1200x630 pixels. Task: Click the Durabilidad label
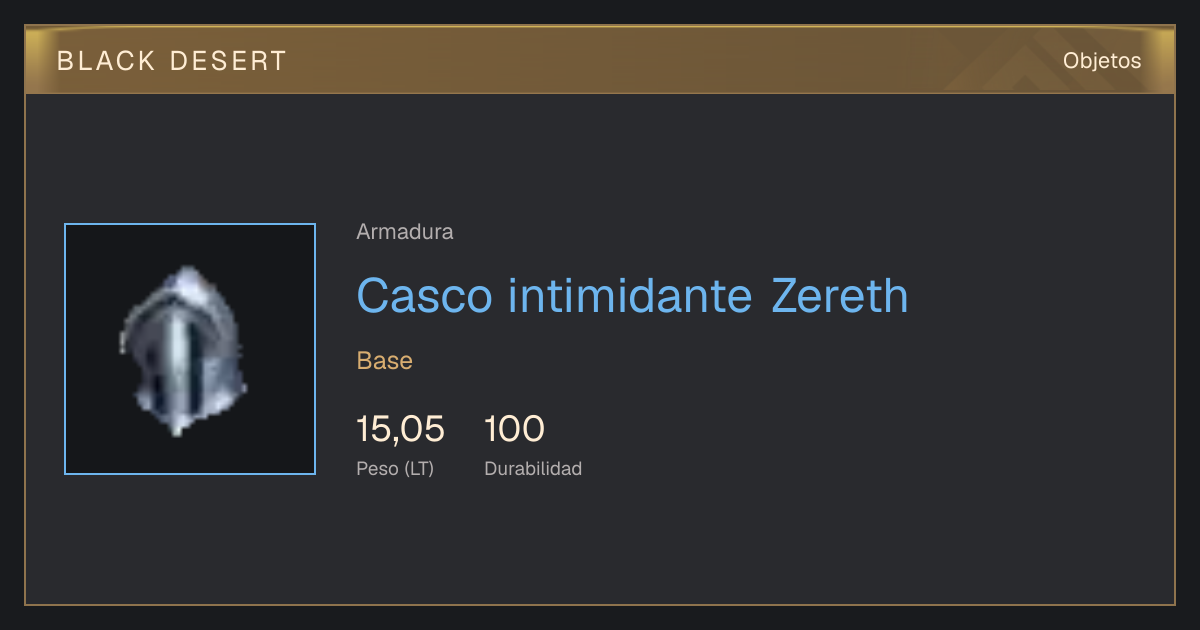pos(533,468)
